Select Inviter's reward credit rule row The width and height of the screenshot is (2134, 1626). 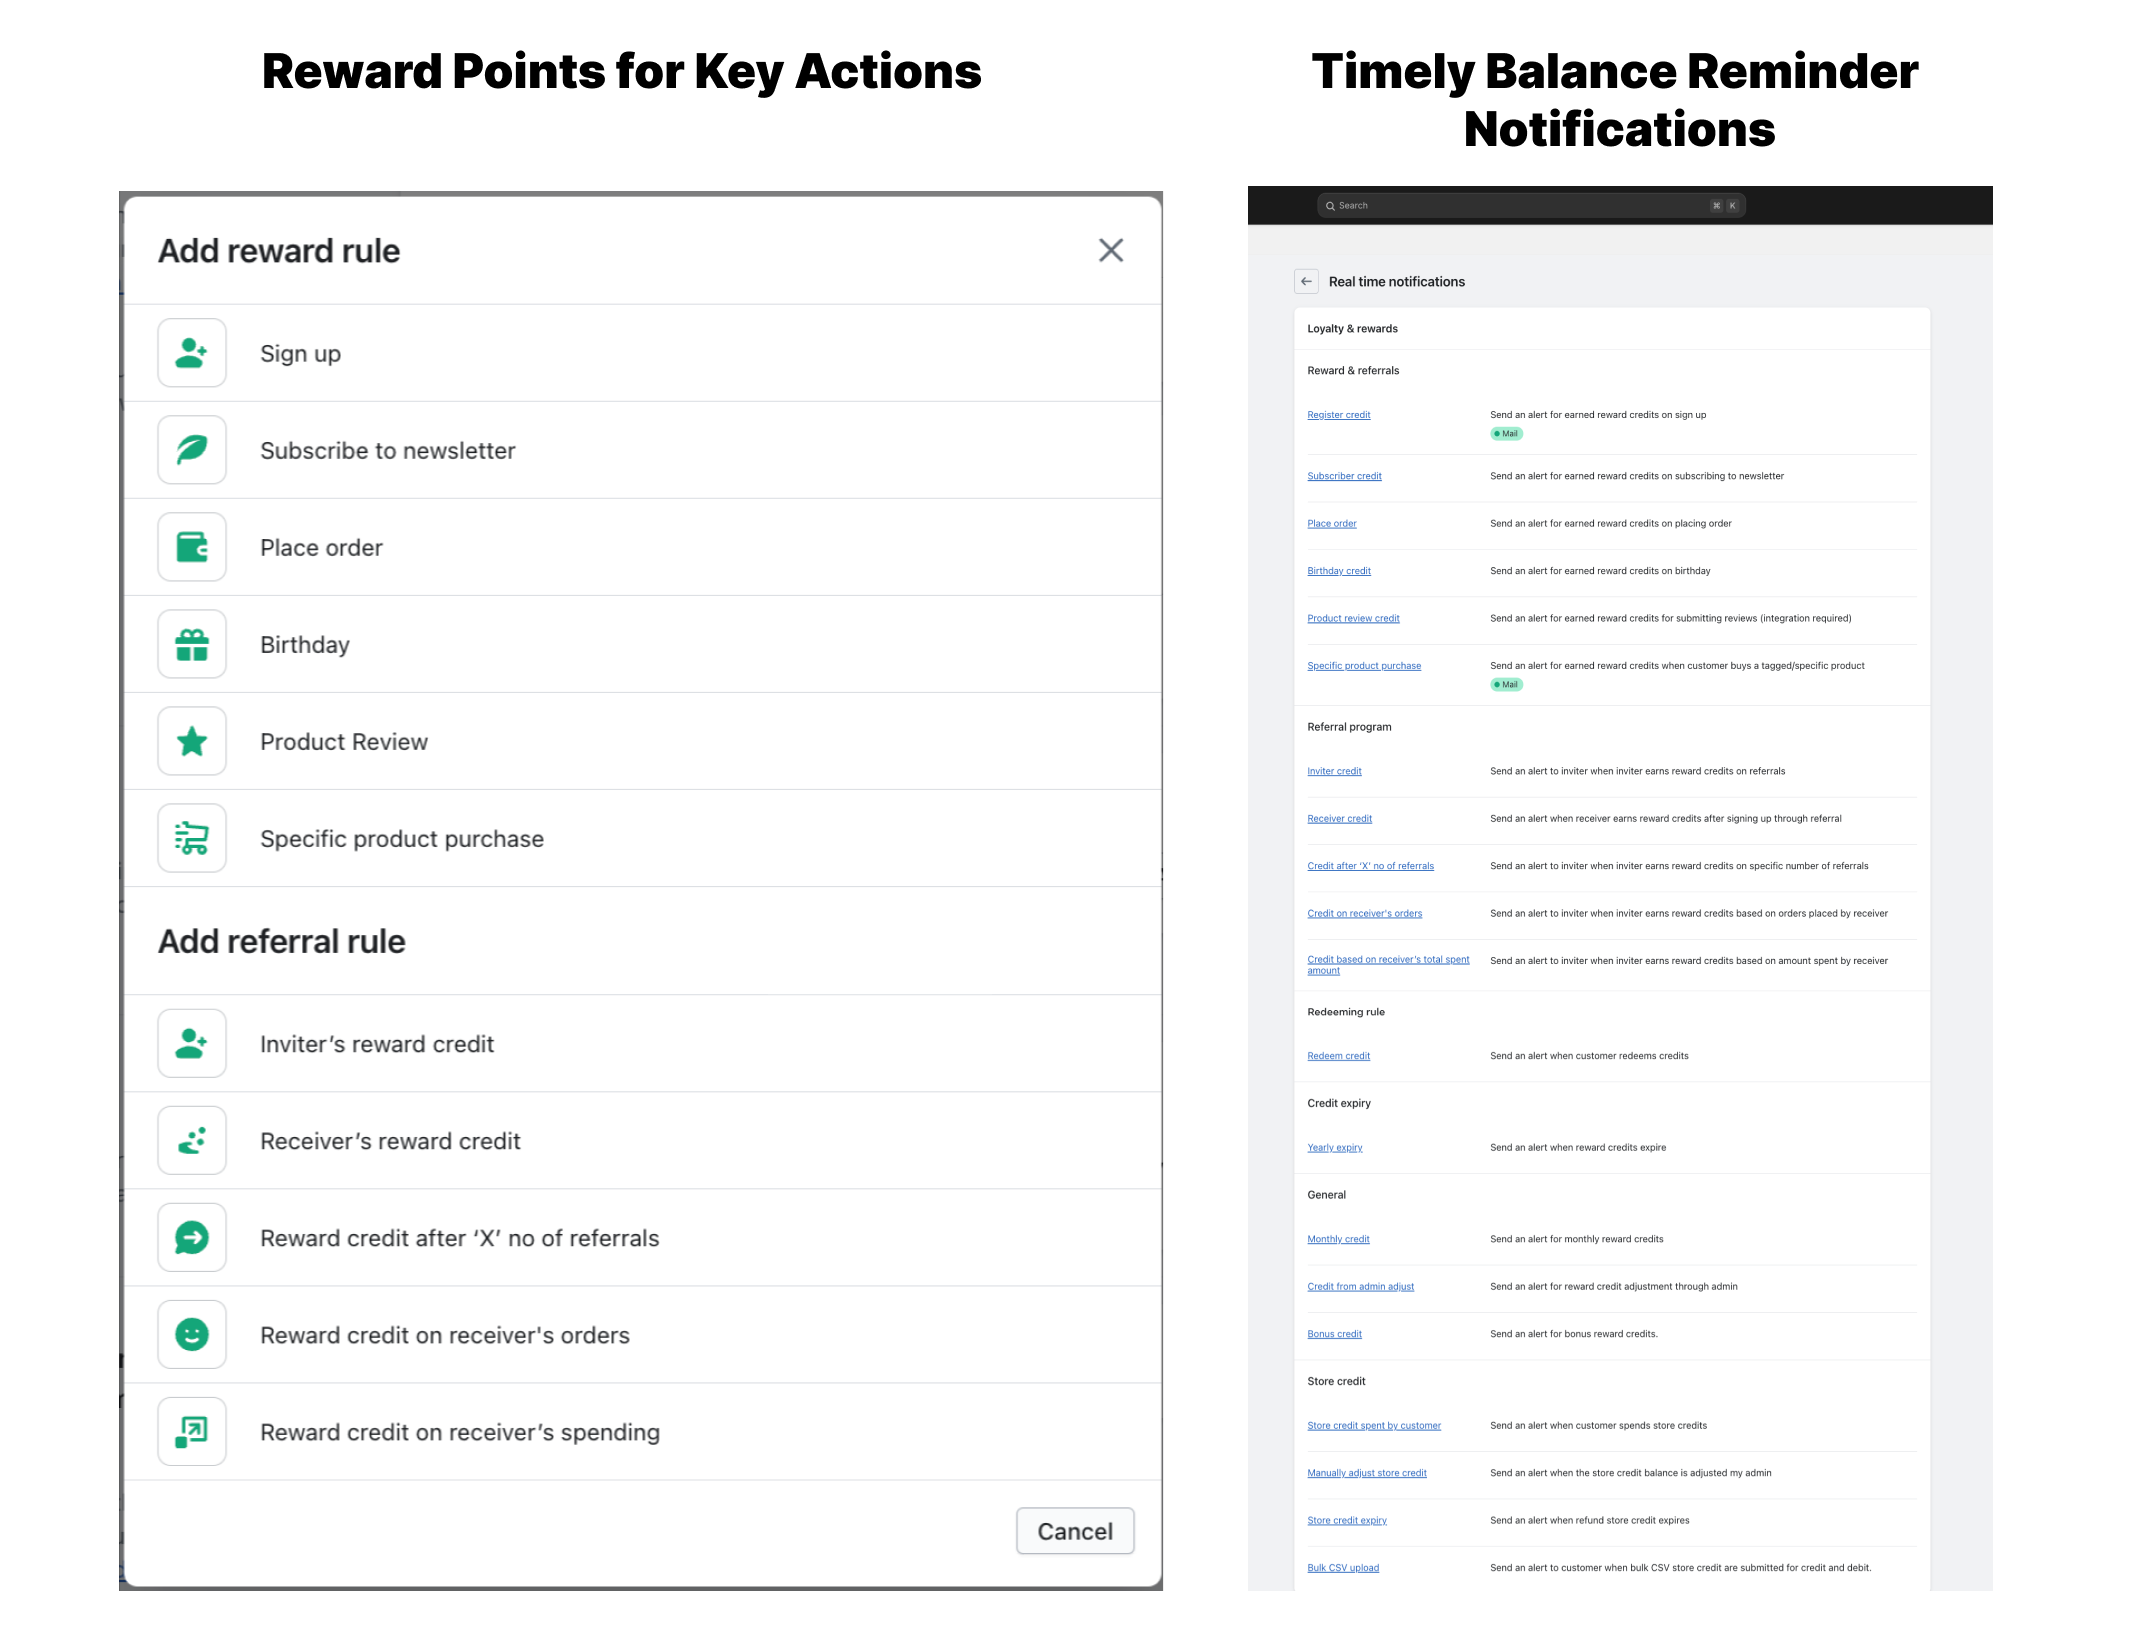(x=376, y=1044)
